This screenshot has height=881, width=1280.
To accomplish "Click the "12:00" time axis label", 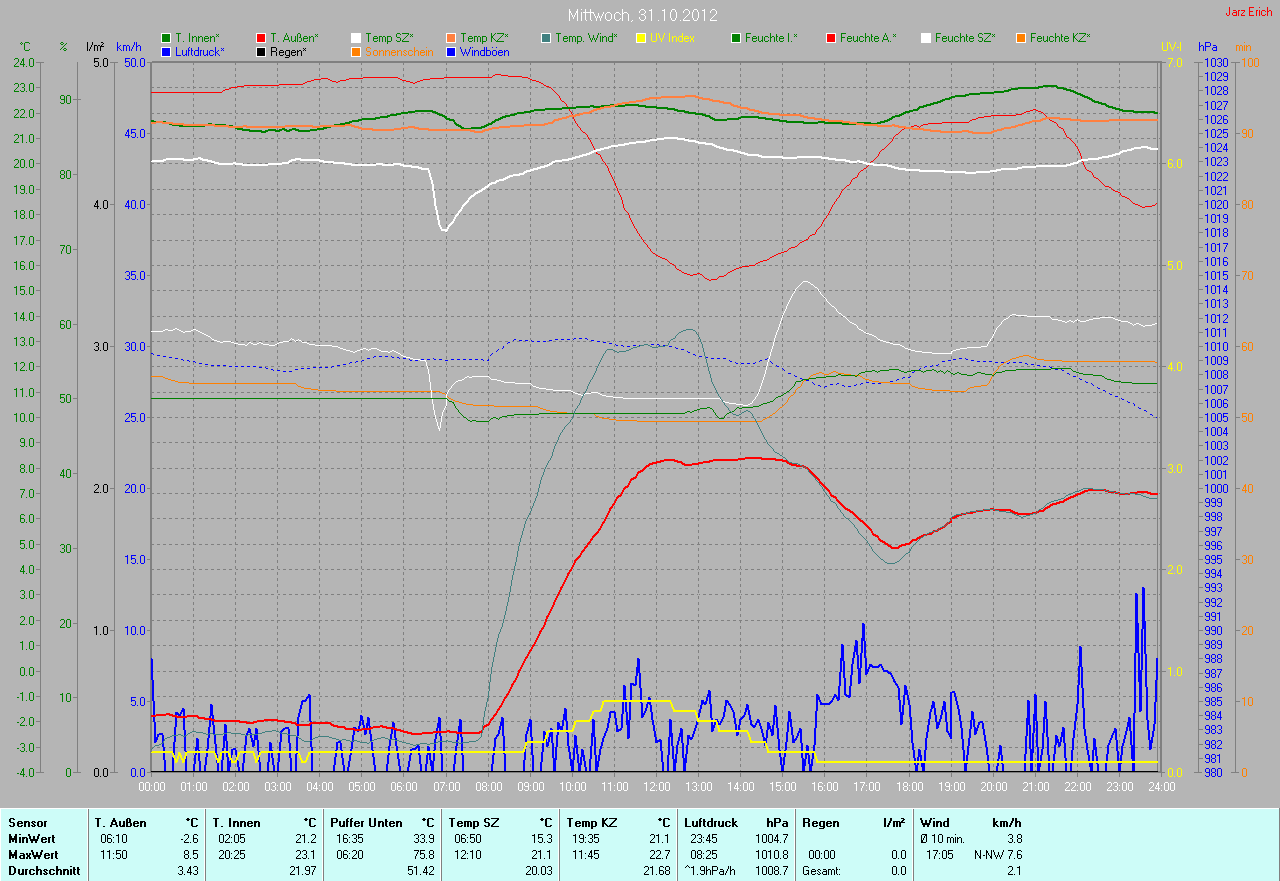I will (656, 787).
